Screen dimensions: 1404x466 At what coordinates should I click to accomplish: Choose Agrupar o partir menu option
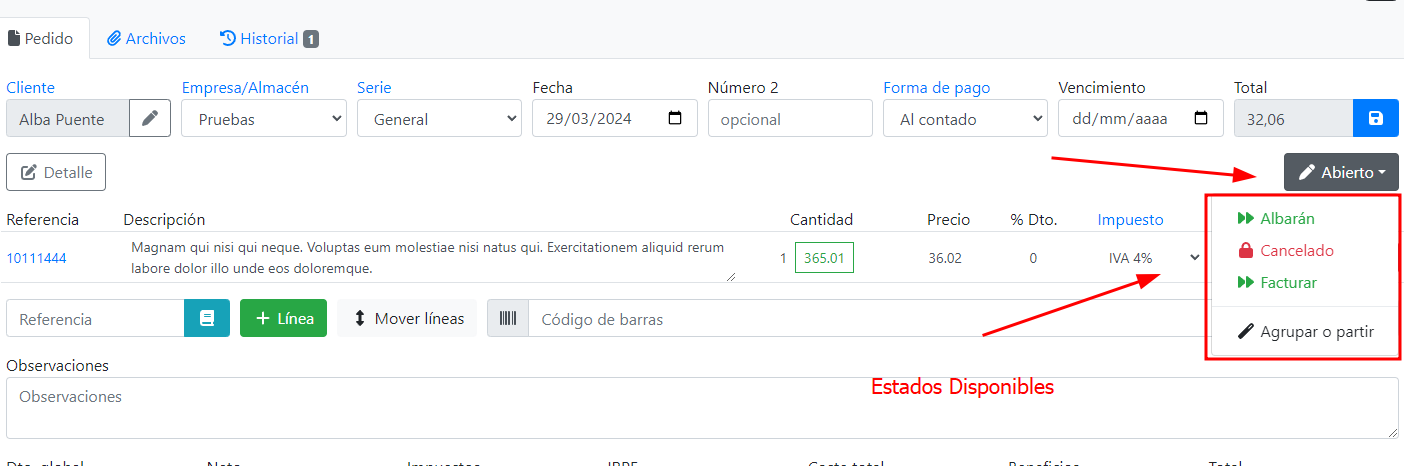click(x=1306, y=331)
